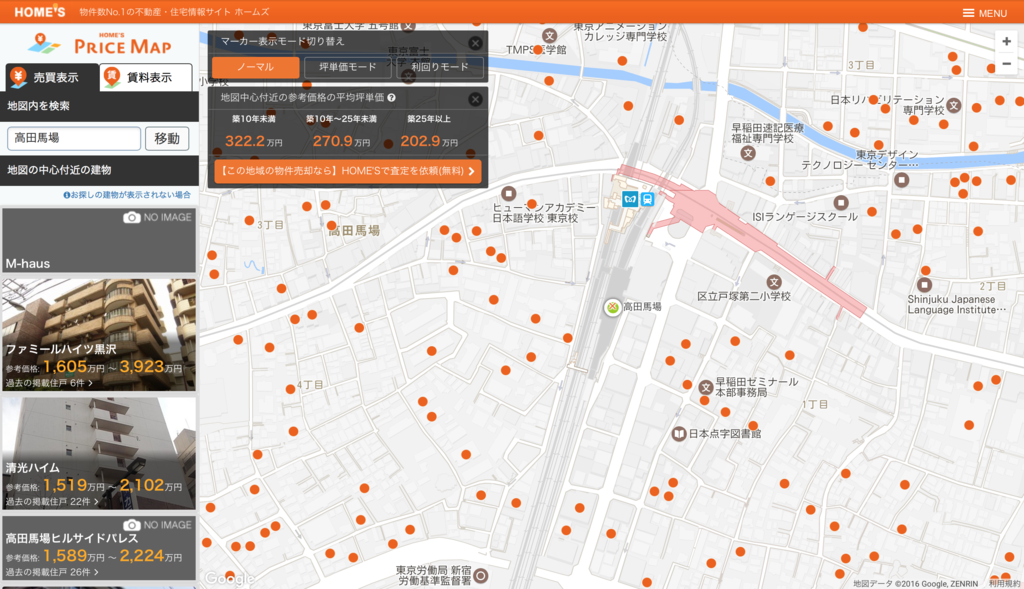Expand 過去の掲載住戸 22件 listings

(52, 501)
